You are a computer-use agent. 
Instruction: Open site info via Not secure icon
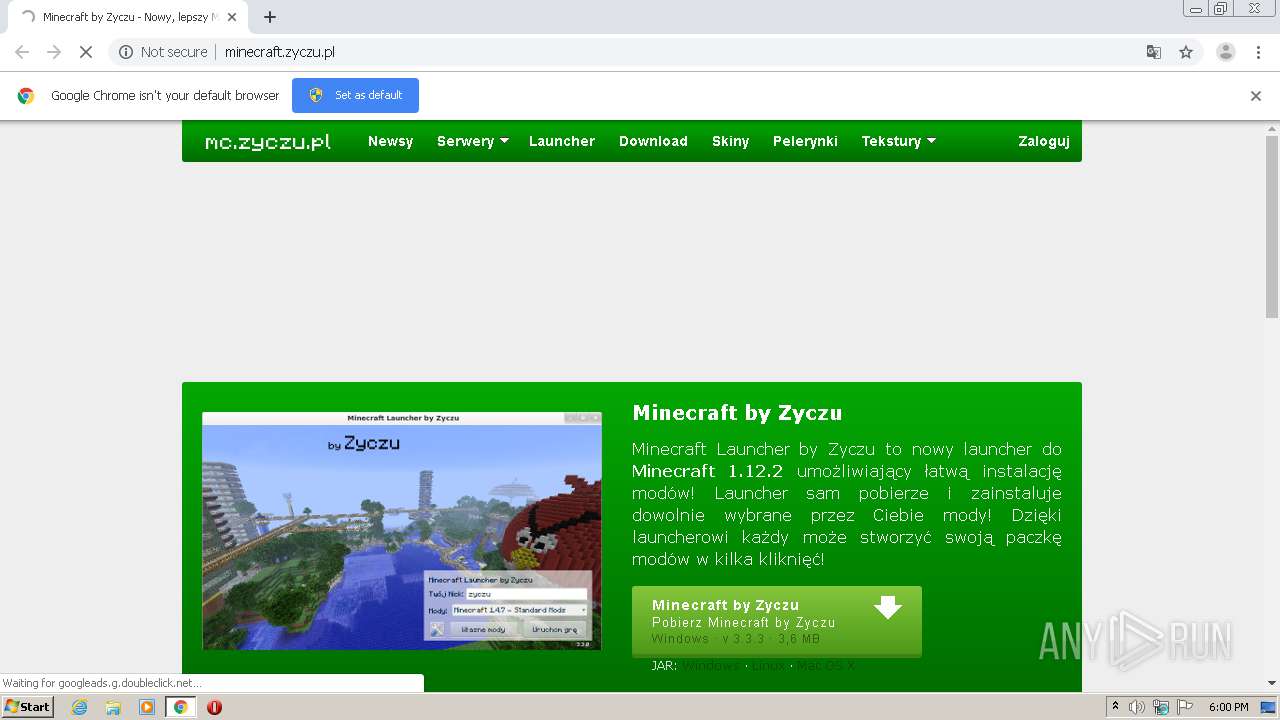tap(126, 52)
